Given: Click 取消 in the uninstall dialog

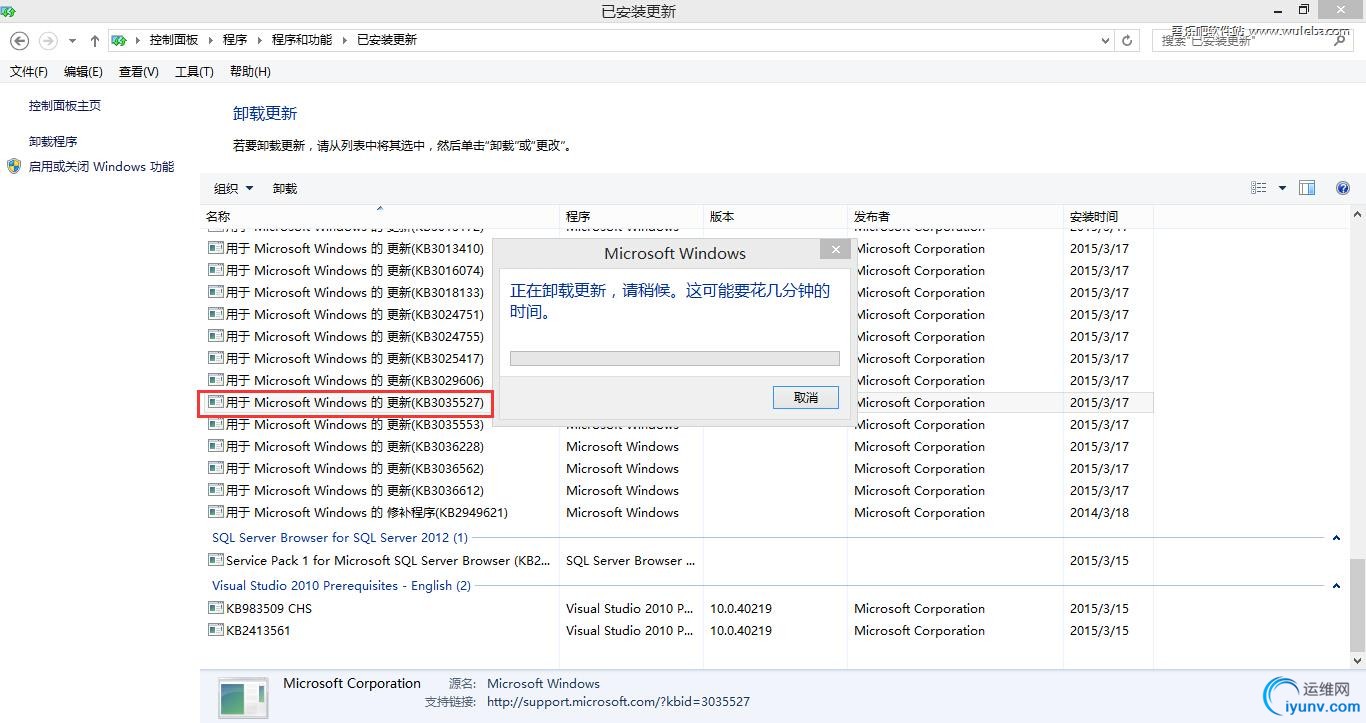Looking at the screenshot, I should 806,398.
